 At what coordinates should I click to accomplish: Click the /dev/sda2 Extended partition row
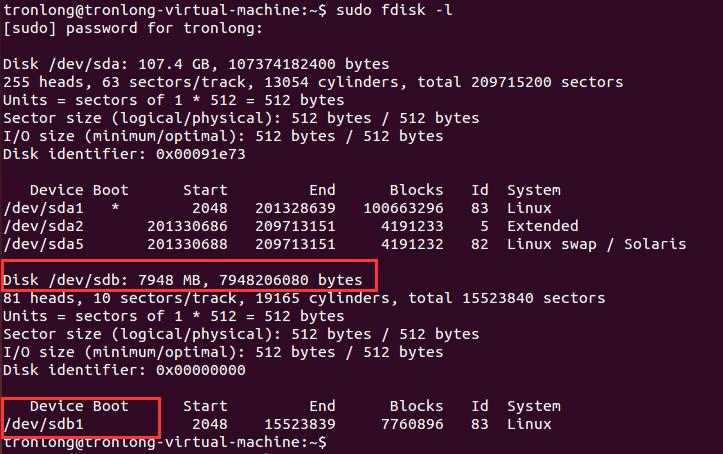(290, 226)
